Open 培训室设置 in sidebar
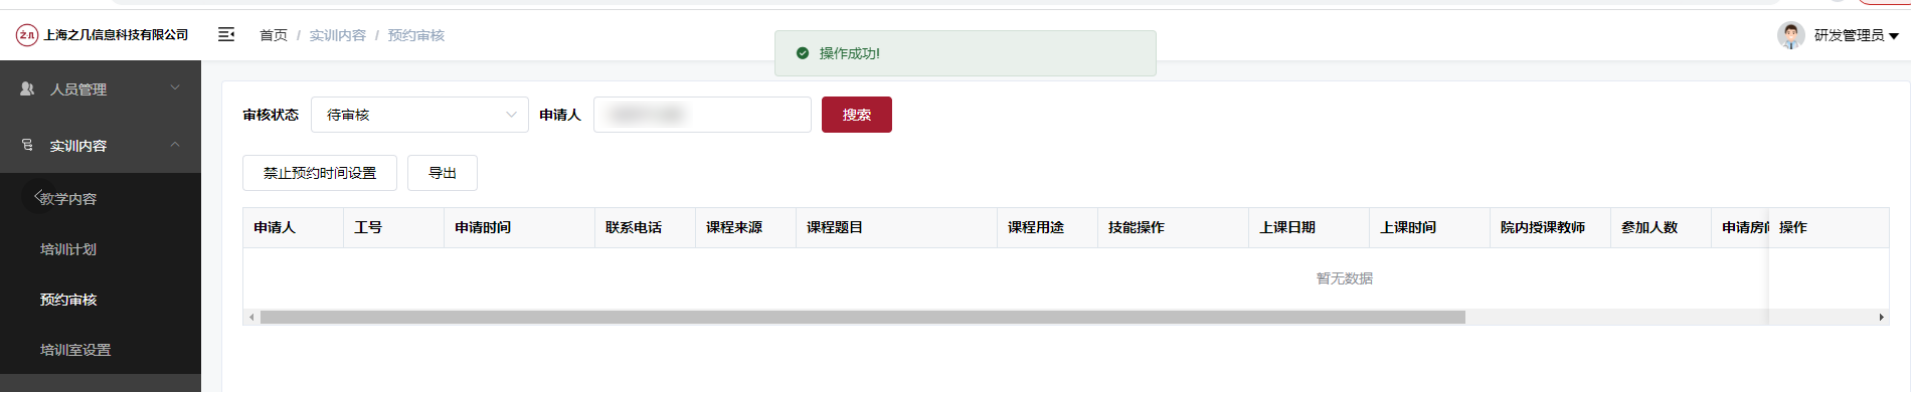Image resolution: width=1911 pixels, height=399 pixels. click(x=75, y=350)
